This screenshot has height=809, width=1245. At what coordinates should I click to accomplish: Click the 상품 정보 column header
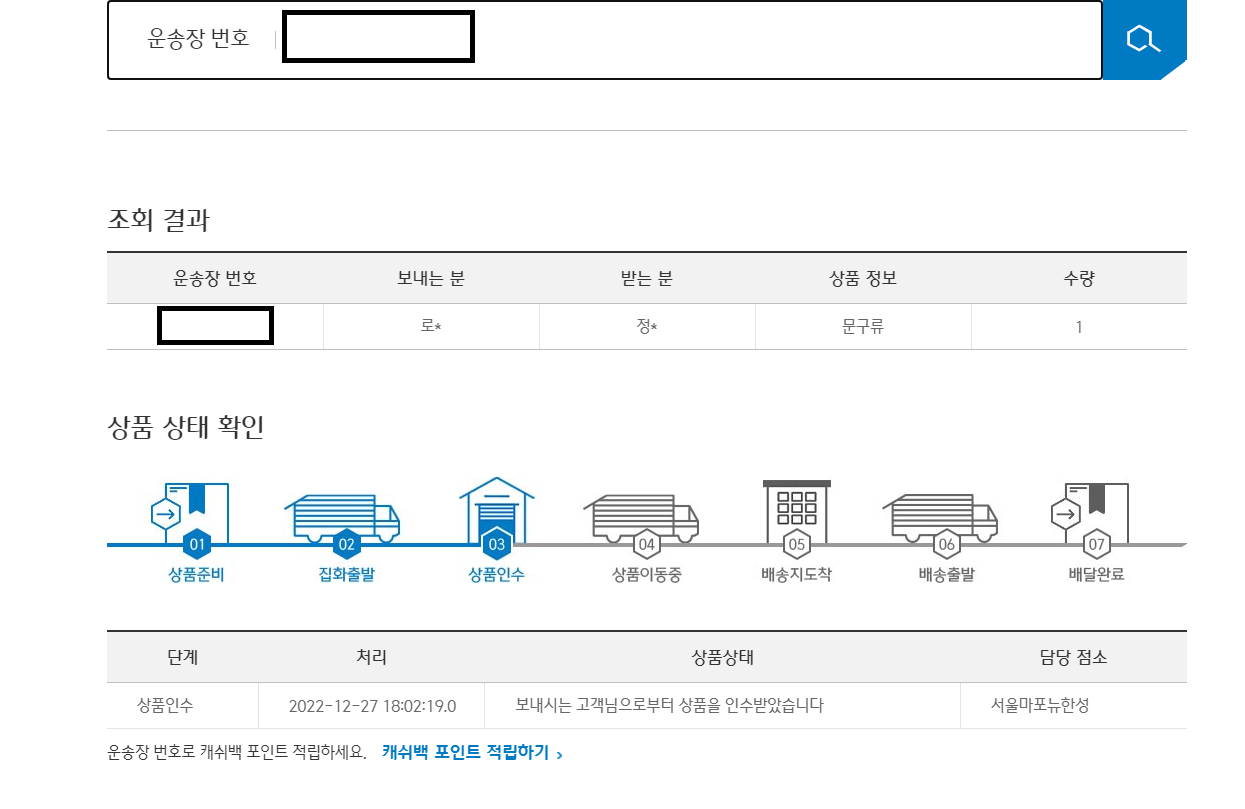click(863, 278)
